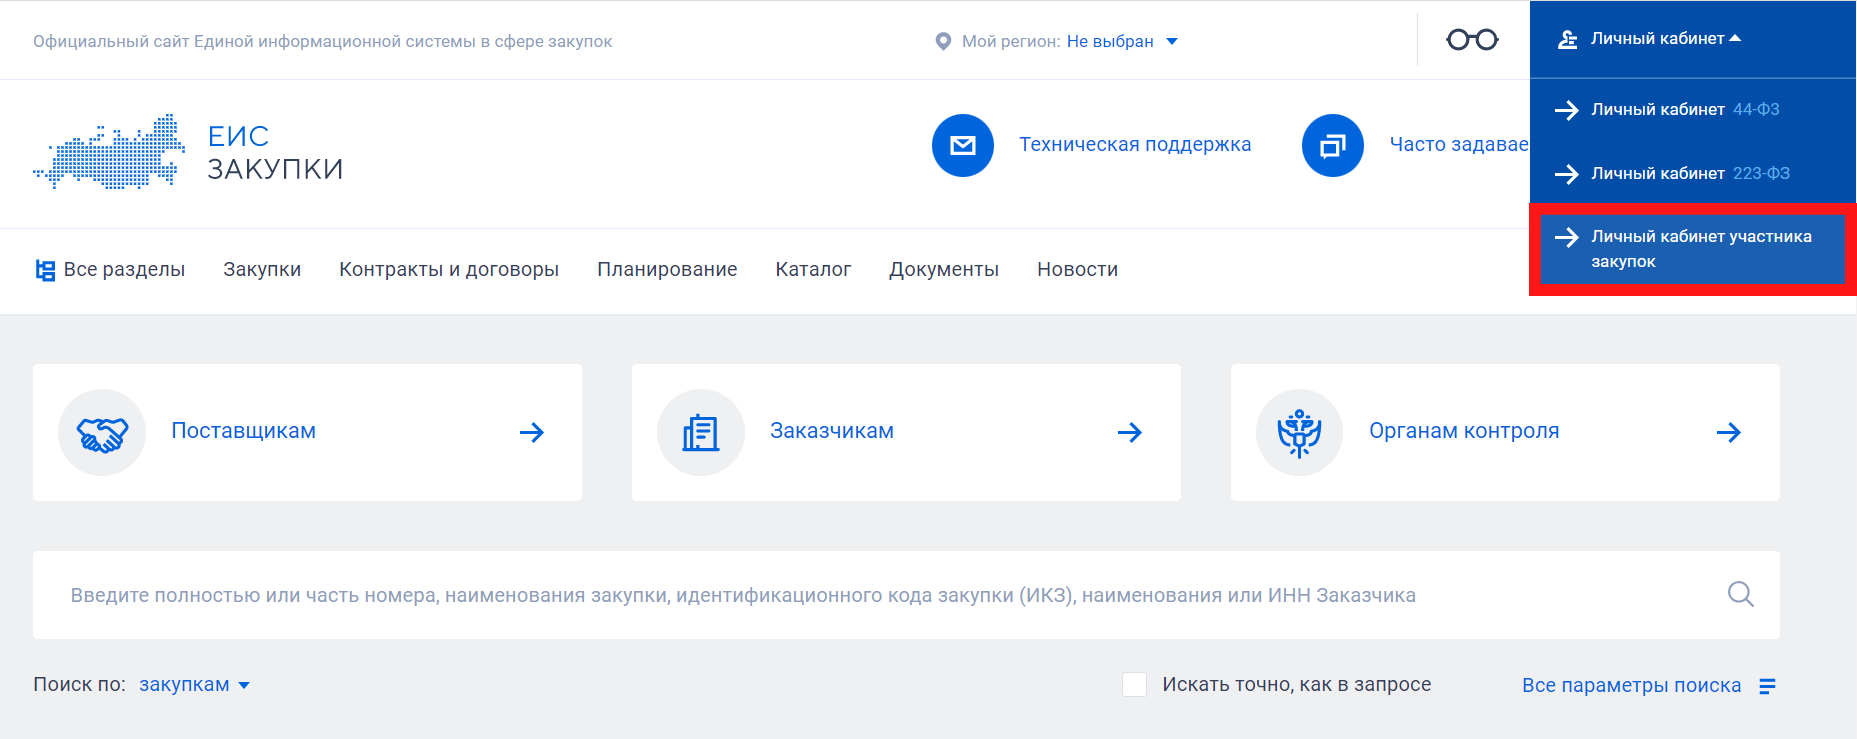Click the FAQ stacked-windows icon
1857x739 pixels.
pos(1332,146)
